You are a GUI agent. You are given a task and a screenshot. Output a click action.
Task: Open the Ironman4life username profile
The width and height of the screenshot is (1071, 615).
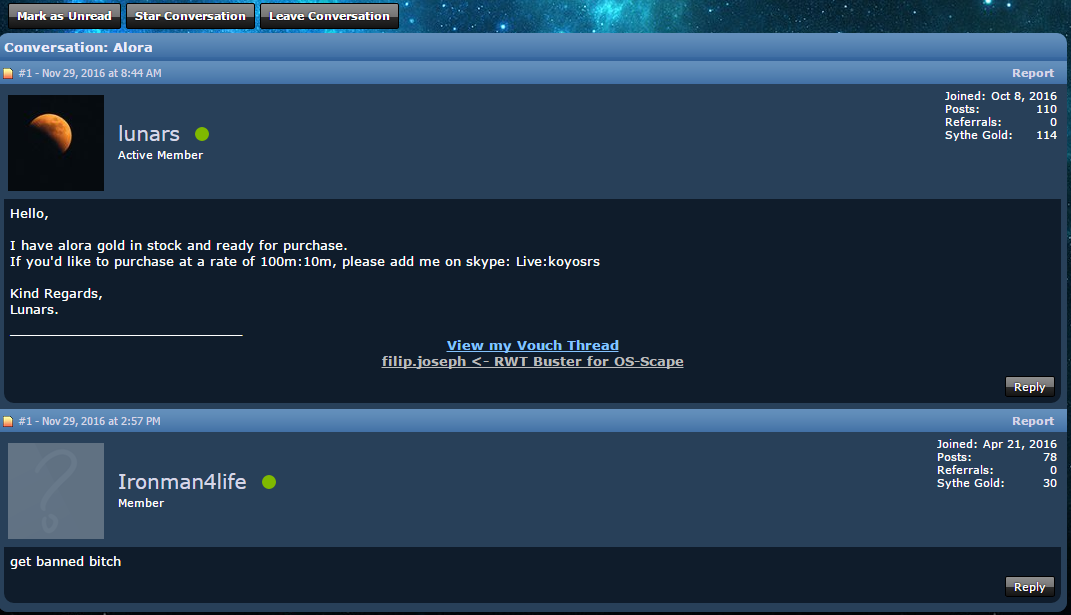(182, 482)
